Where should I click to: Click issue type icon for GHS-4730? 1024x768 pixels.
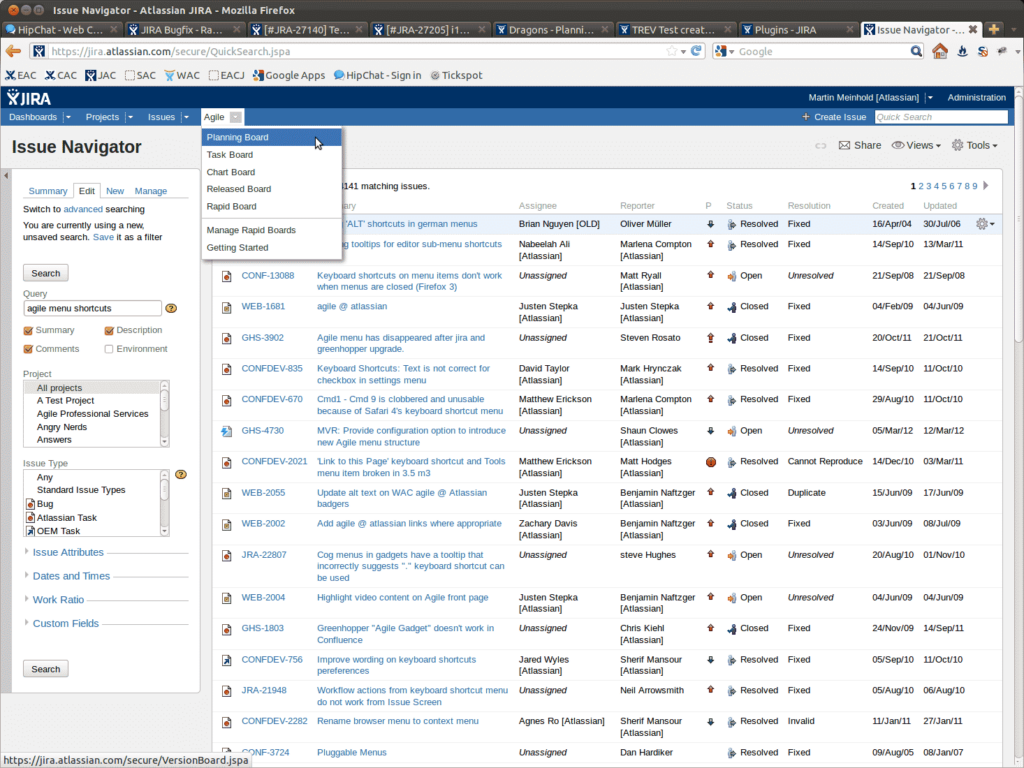coord(227,431)
